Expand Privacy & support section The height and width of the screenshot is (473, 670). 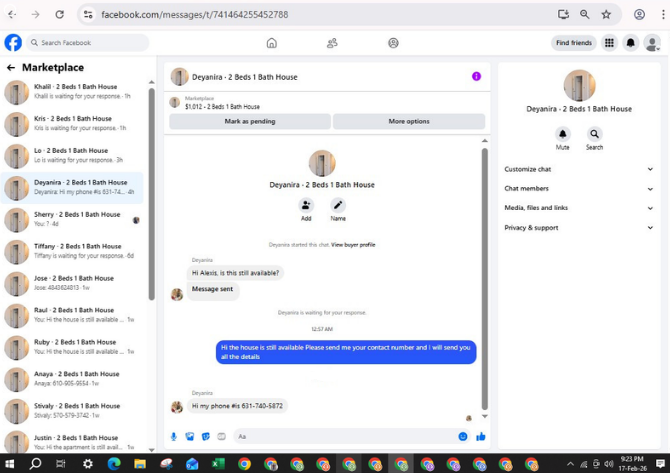pyautogui.click(x=579, y=228)
